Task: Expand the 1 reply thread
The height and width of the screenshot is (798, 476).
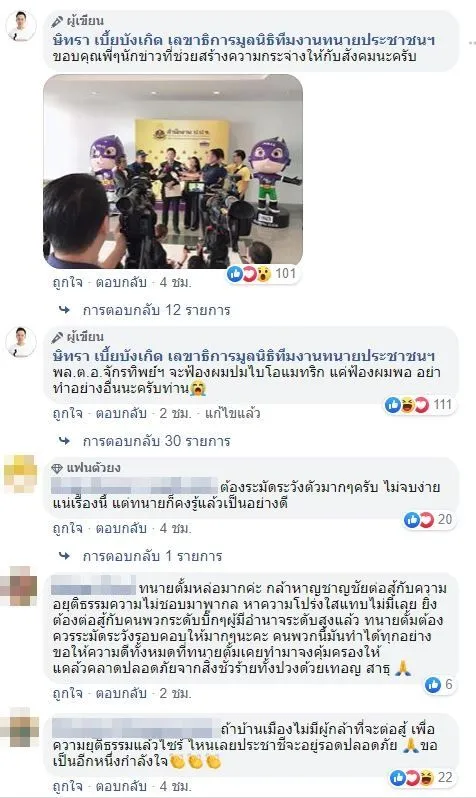Action: 152,556
